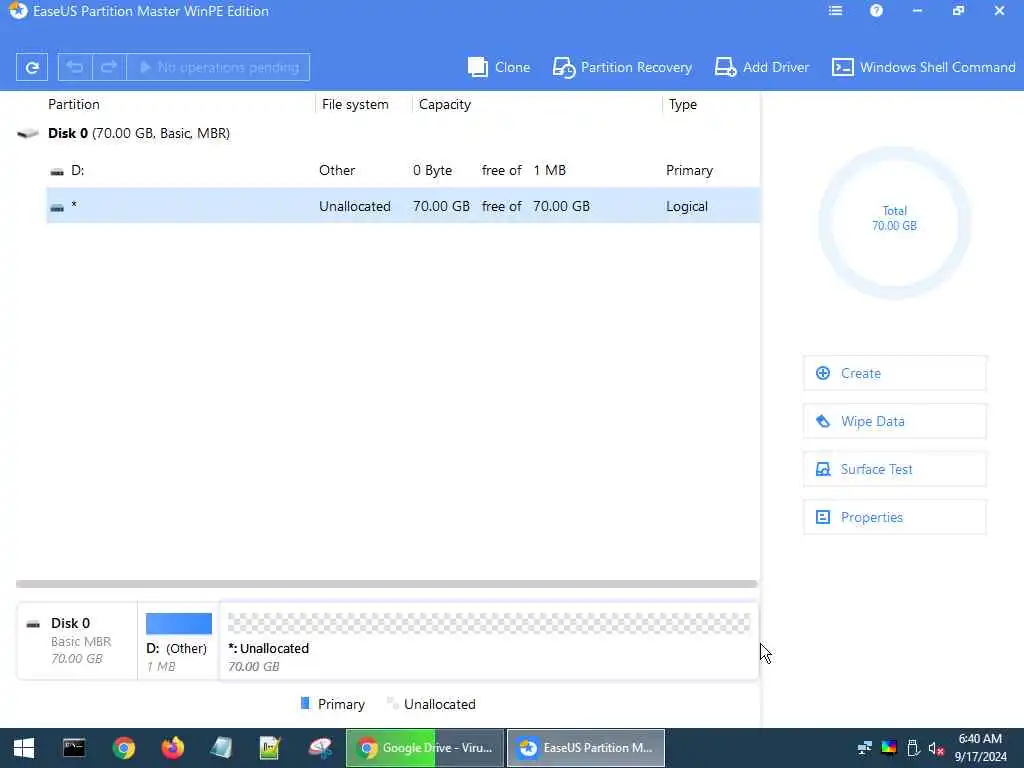Open the Help question mark icon
Screen dimensions: 1024x768
click(x=876, y=10)
